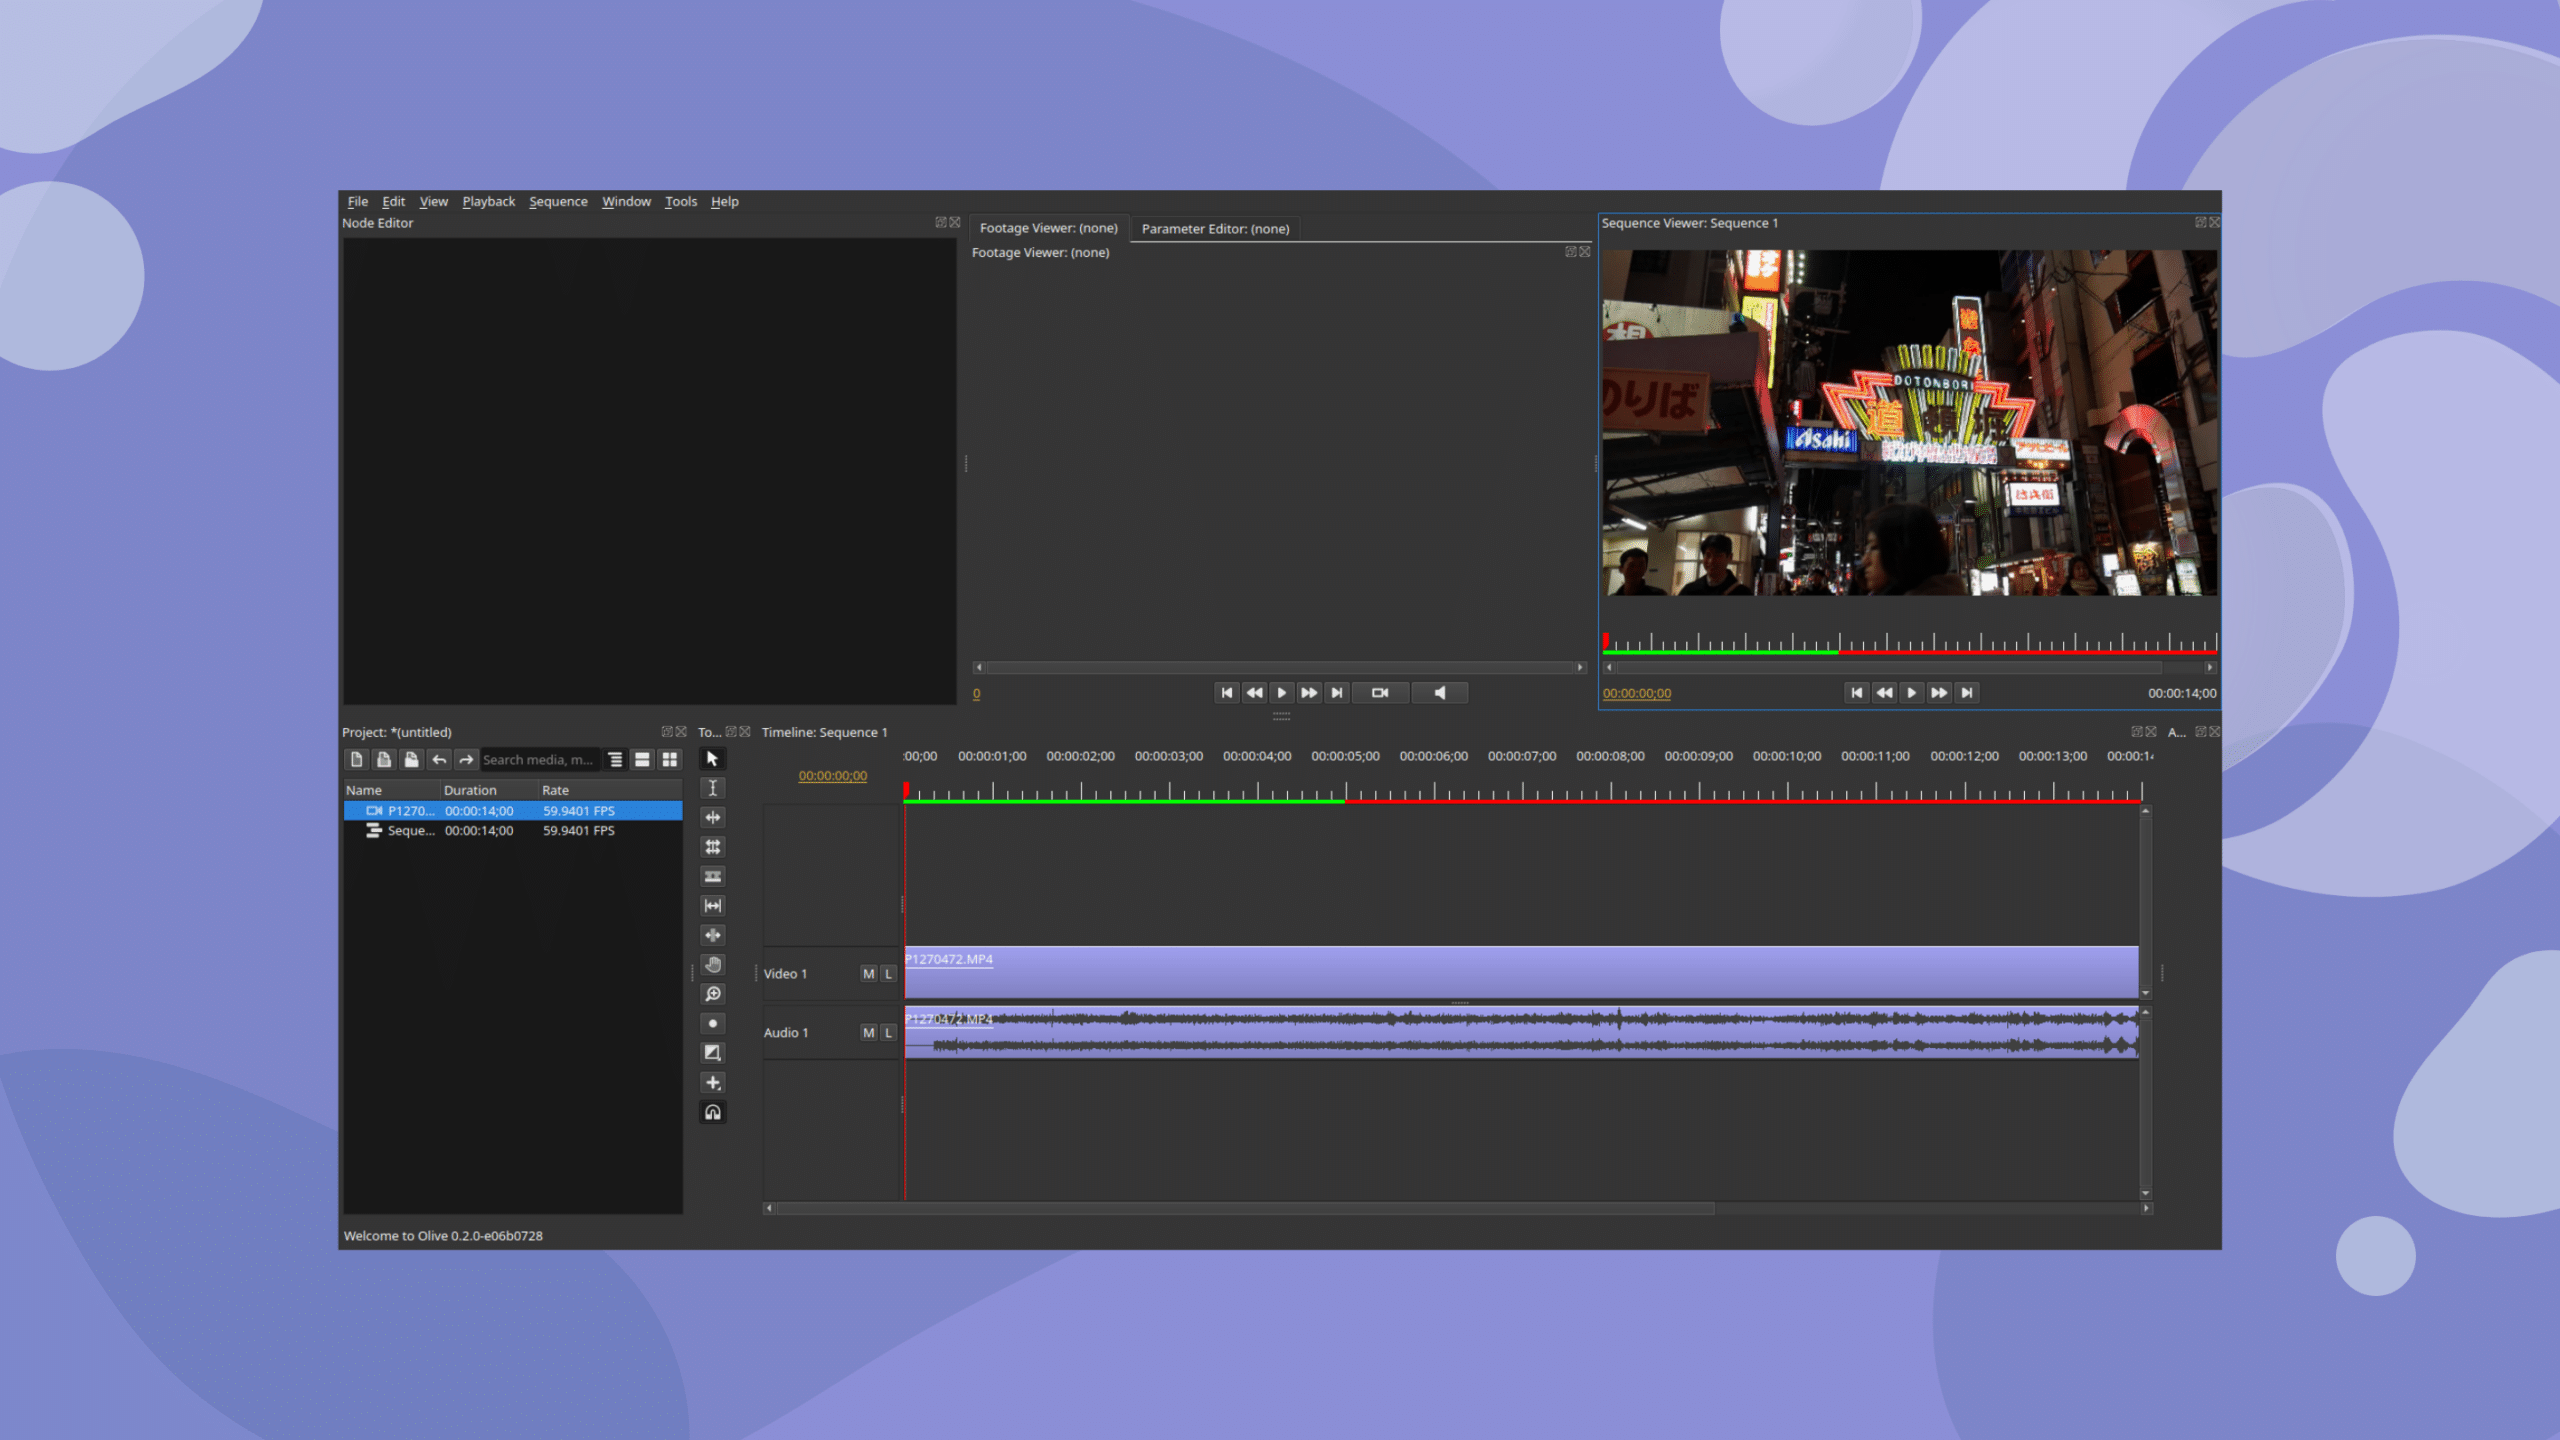Screen dimensions: 2560x1440
Task: Click video drag icon in Footage Viewer
Action: click(x=1380, y=693)
